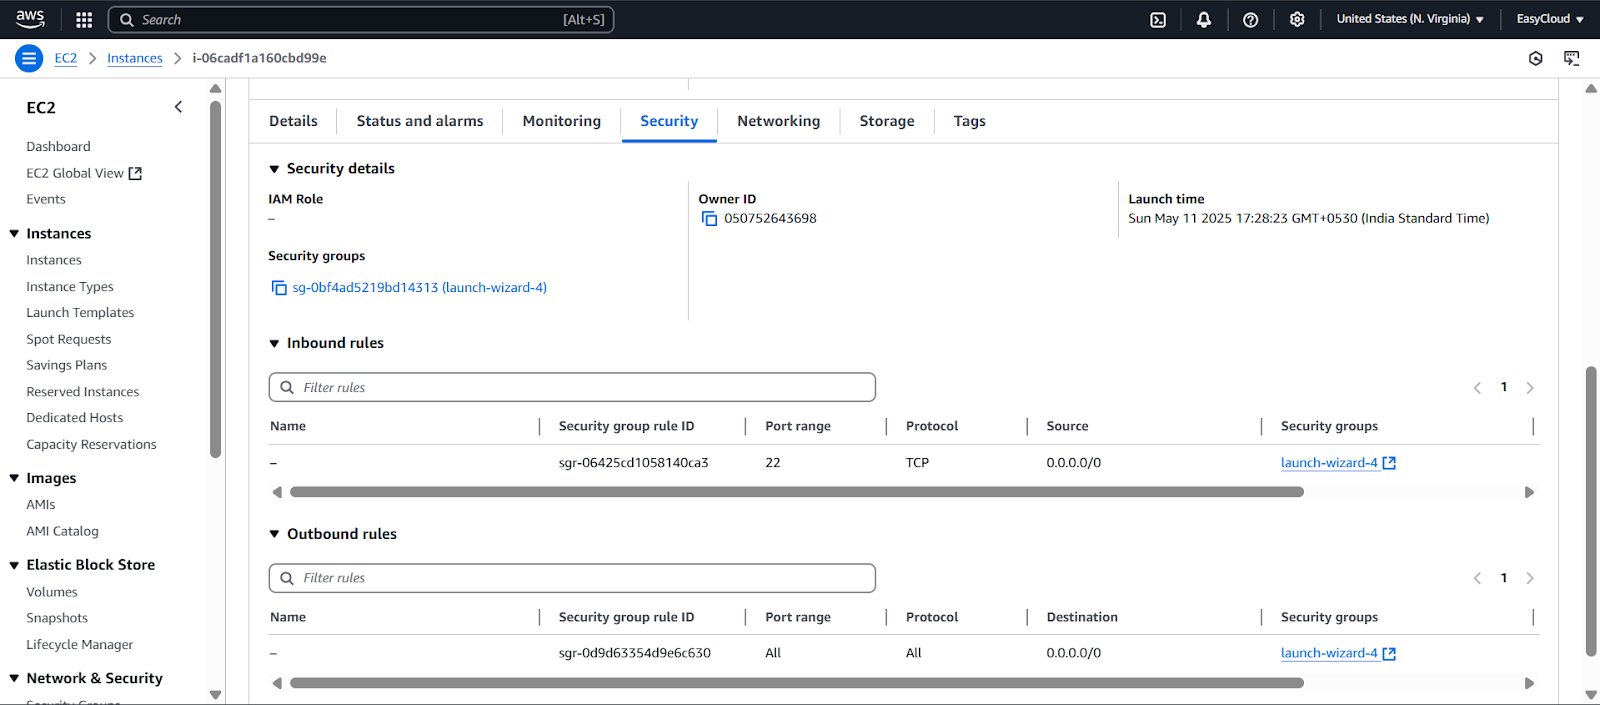Collapse the EC2 sidebar with the arrow

(178, 107)
